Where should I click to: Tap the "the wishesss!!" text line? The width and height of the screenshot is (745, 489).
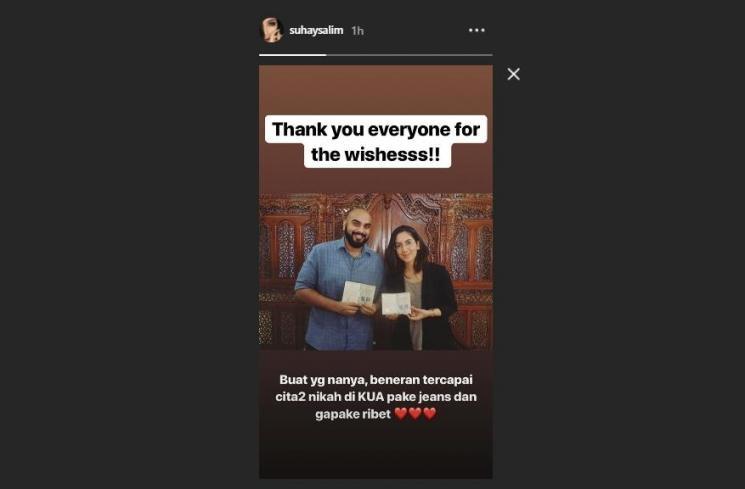[x=376, y=154]
